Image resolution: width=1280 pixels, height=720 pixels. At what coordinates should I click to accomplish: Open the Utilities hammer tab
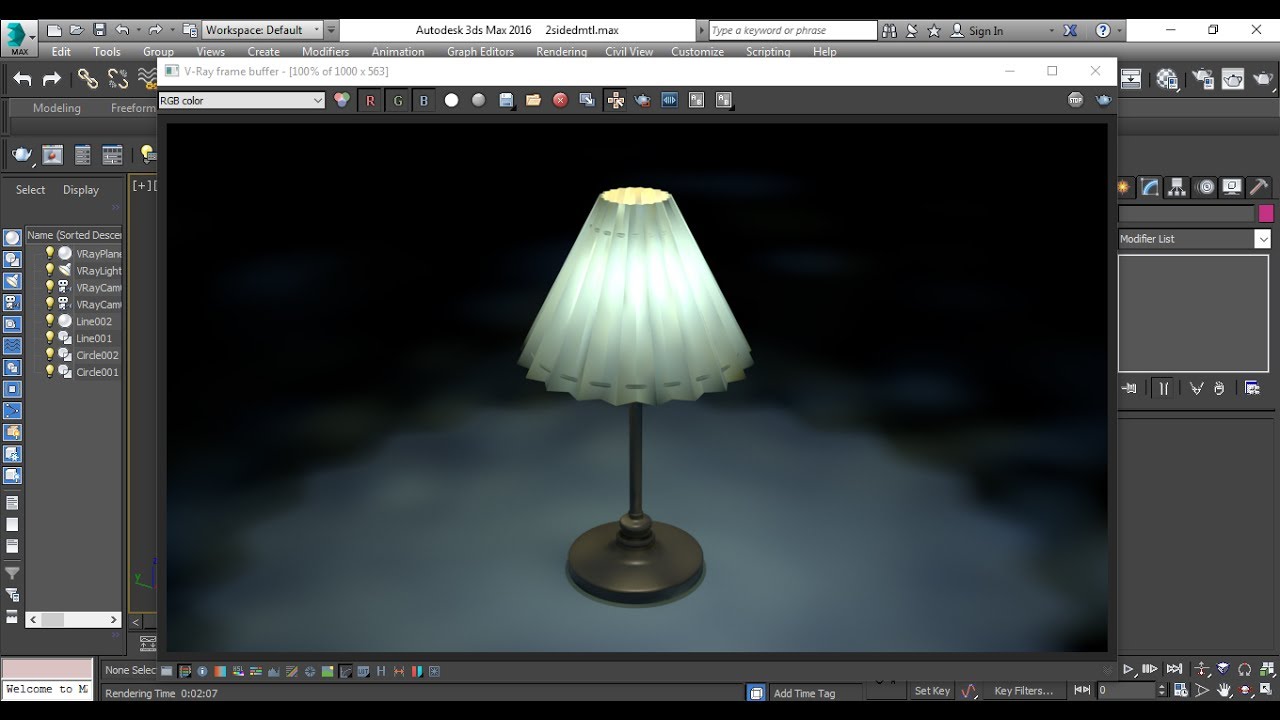pos(1259,187)
